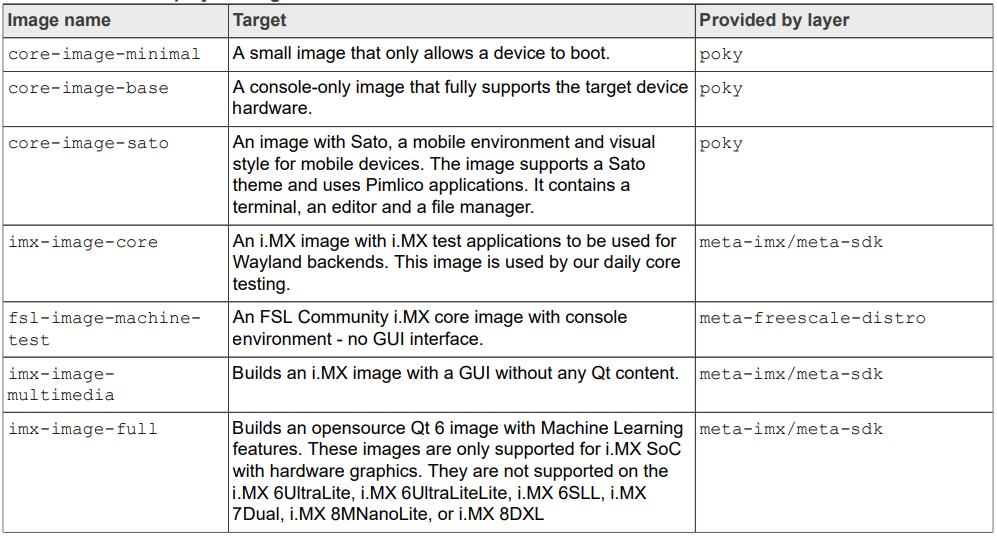Click the core-image-sato cell
The height and width of the screenshot is (537, 997).
coord(88,143)
